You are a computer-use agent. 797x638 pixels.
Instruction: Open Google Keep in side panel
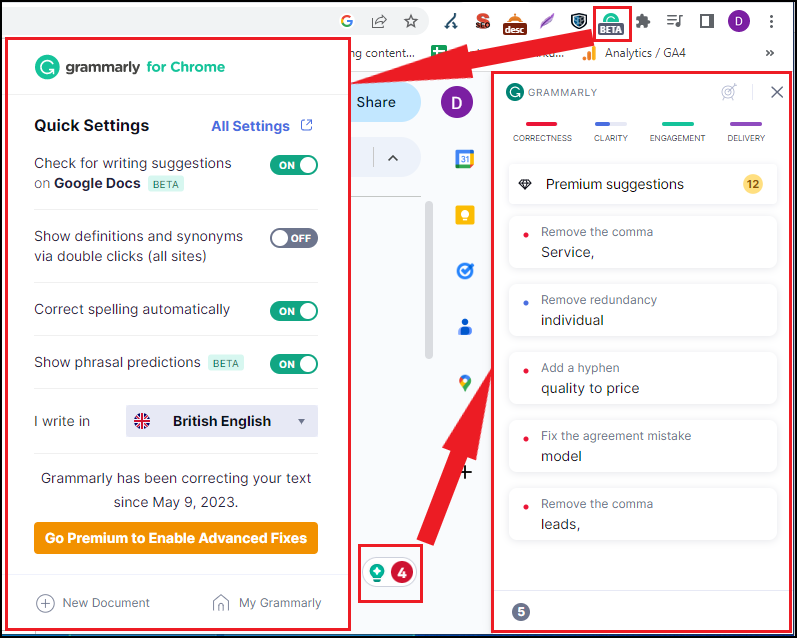point(464,214)
